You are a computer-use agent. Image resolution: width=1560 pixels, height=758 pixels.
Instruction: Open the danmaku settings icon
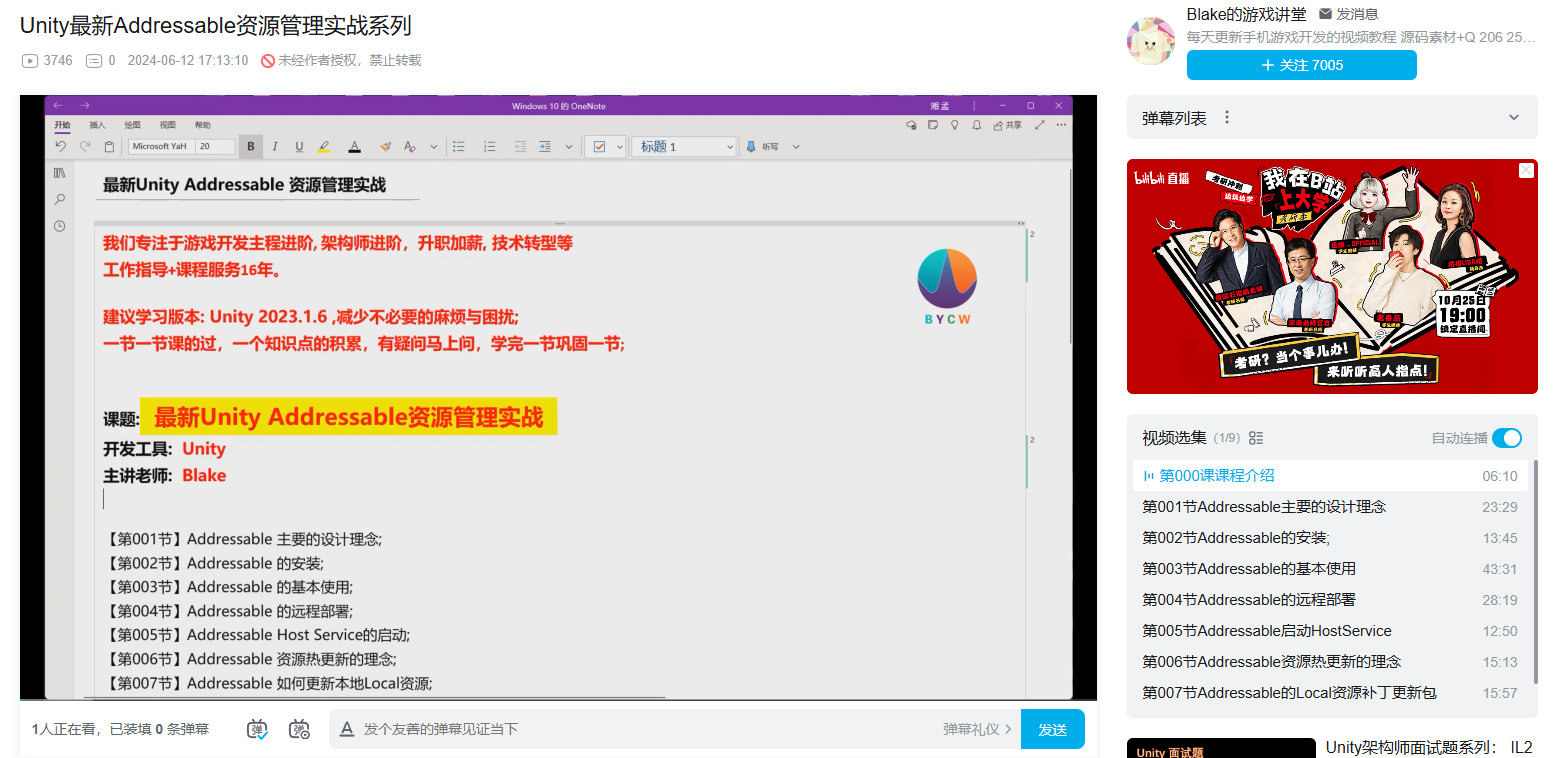click(x=299, y=729)
